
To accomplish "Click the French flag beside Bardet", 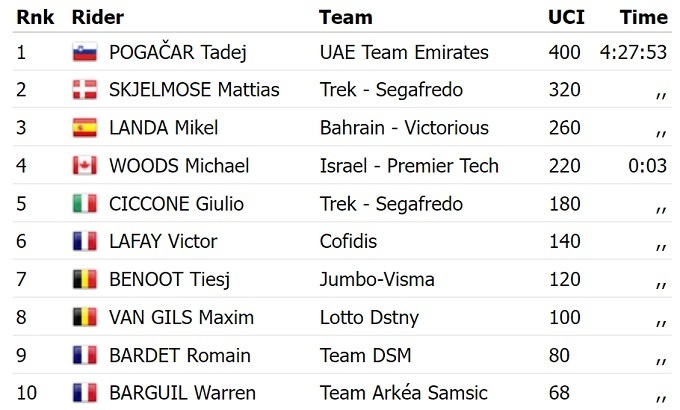I will tap(84, 356).
